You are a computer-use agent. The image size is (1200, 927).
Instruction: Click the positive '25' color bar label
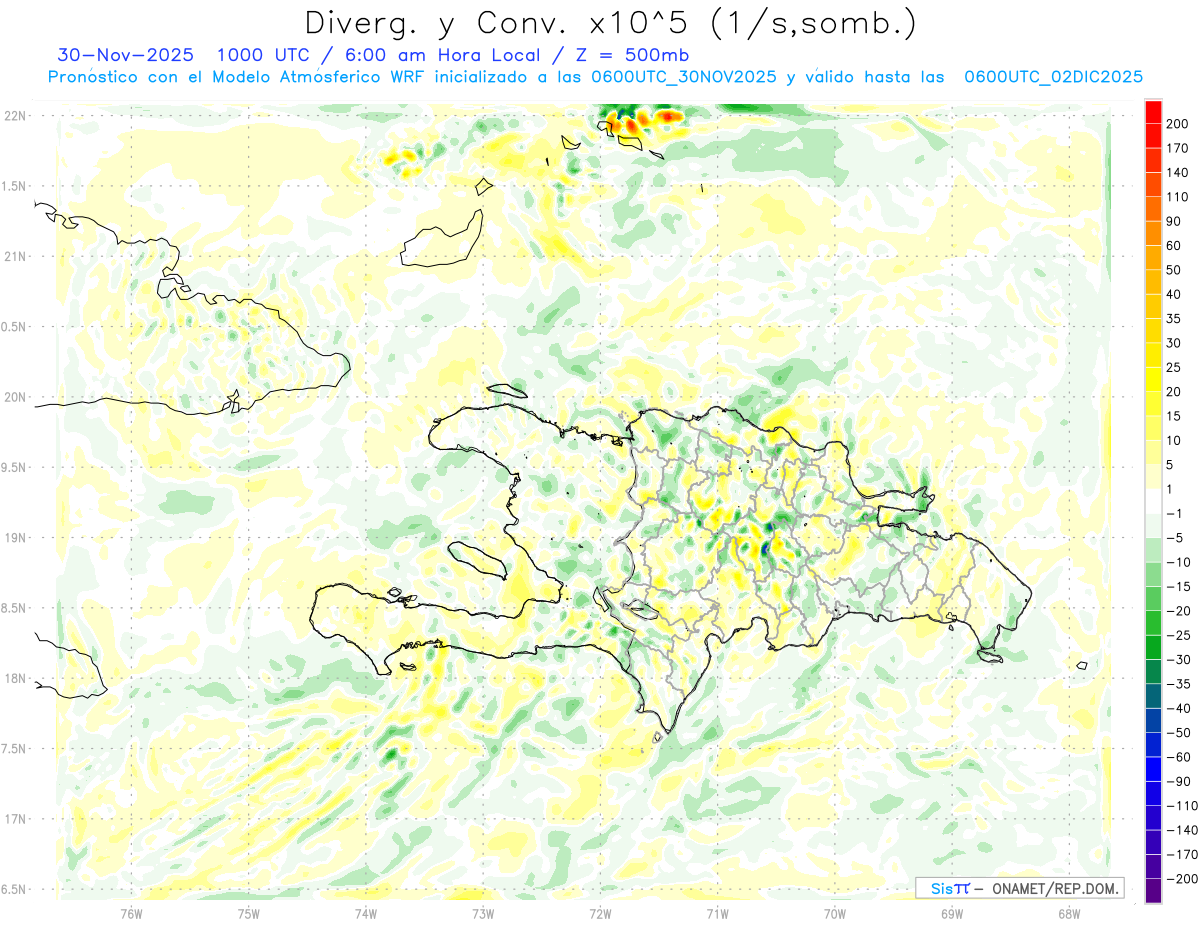1176,368
